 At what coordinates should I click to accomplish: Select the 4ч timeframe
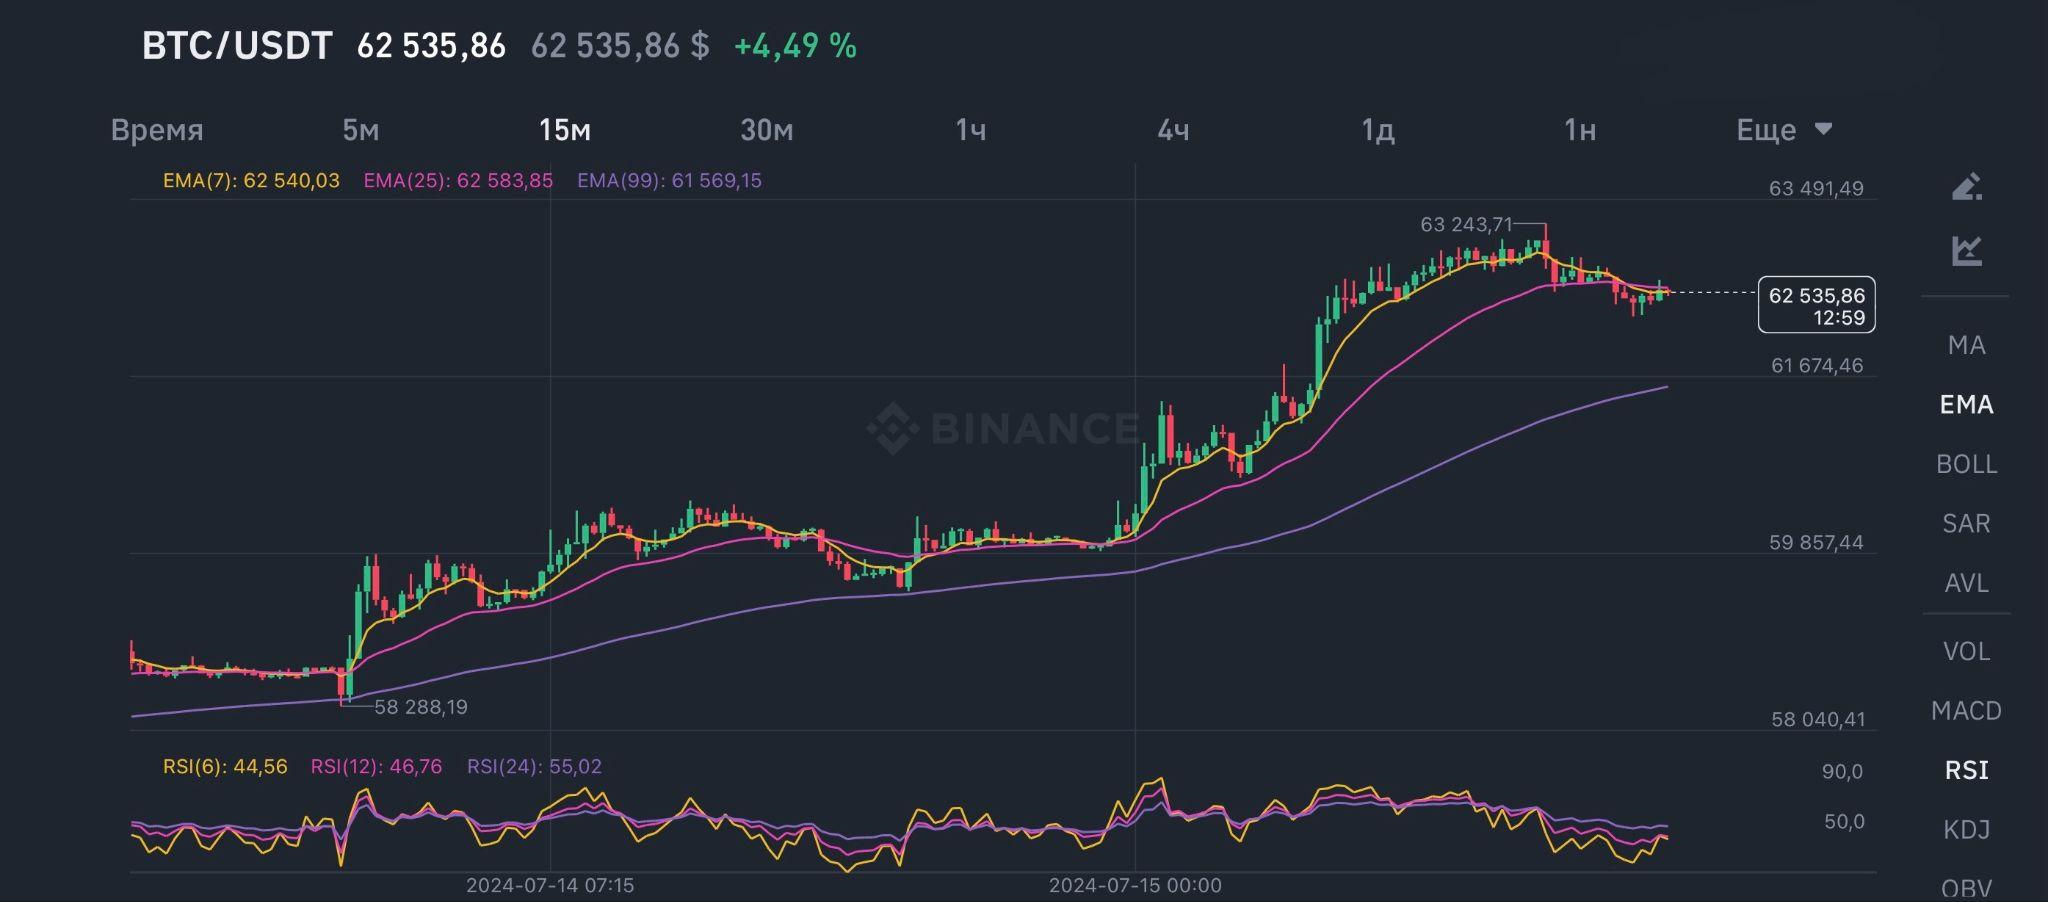coord(1173,130)
